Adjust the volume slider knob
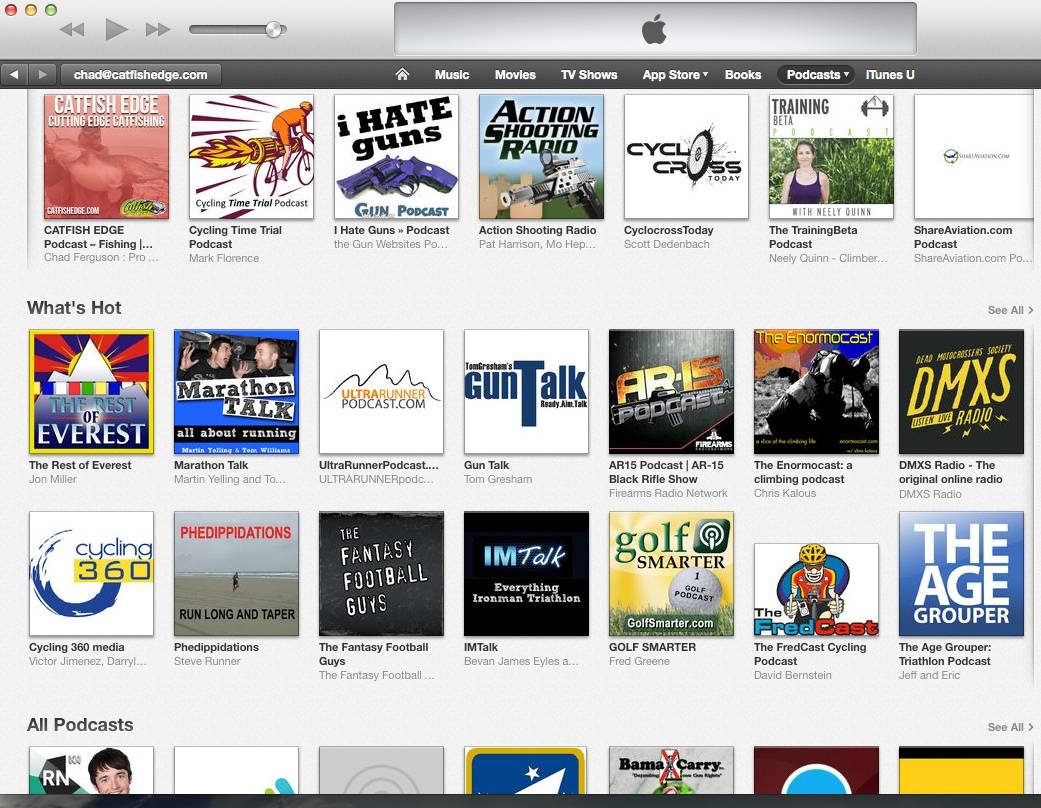The image size is (1041, 808). click(x=273, y=29)
